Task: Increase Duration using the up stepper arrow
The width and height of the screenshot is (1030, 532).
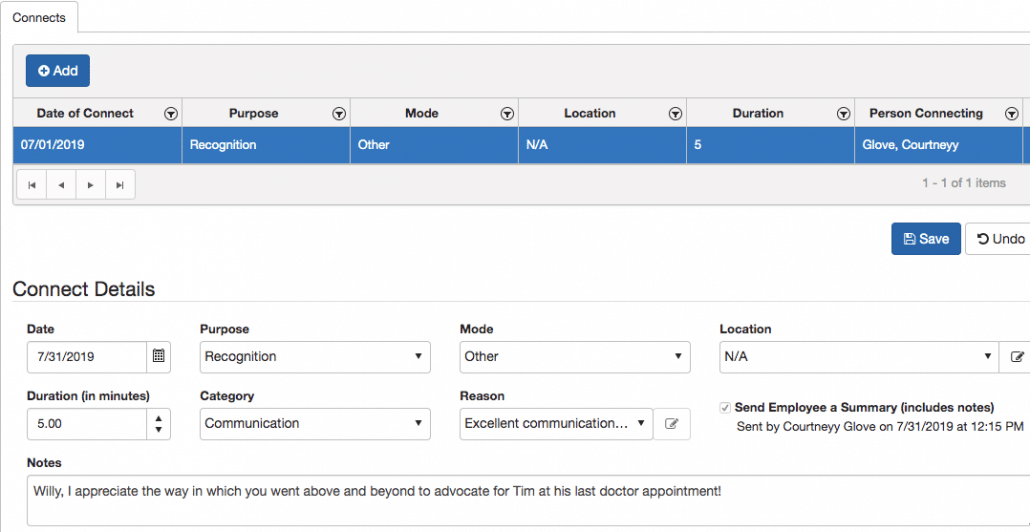Action: pyautogui.click(x=158, y=417)
